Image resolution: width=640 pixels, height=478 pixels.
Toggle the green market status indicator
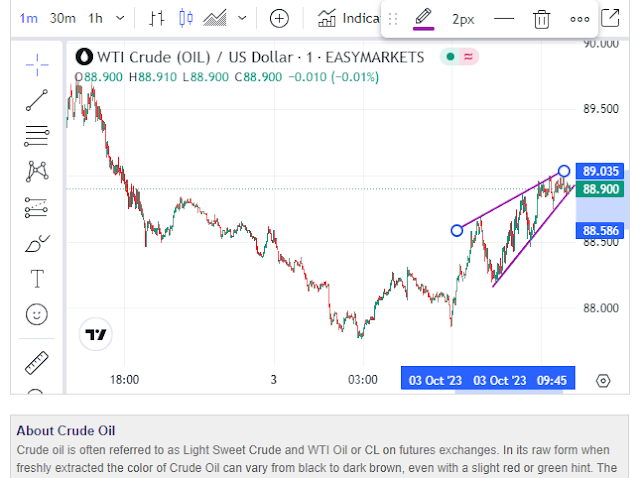click(x=450, y=57)
